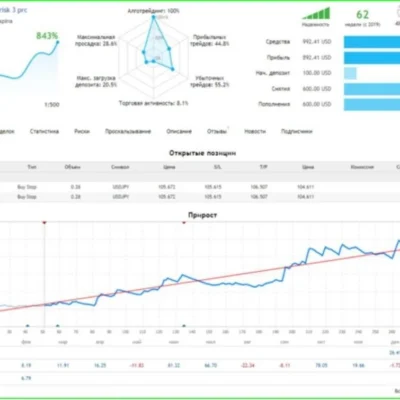Click the bottom chart marker below the center
This screenshot has width=400, height=400.
point(184,326)
